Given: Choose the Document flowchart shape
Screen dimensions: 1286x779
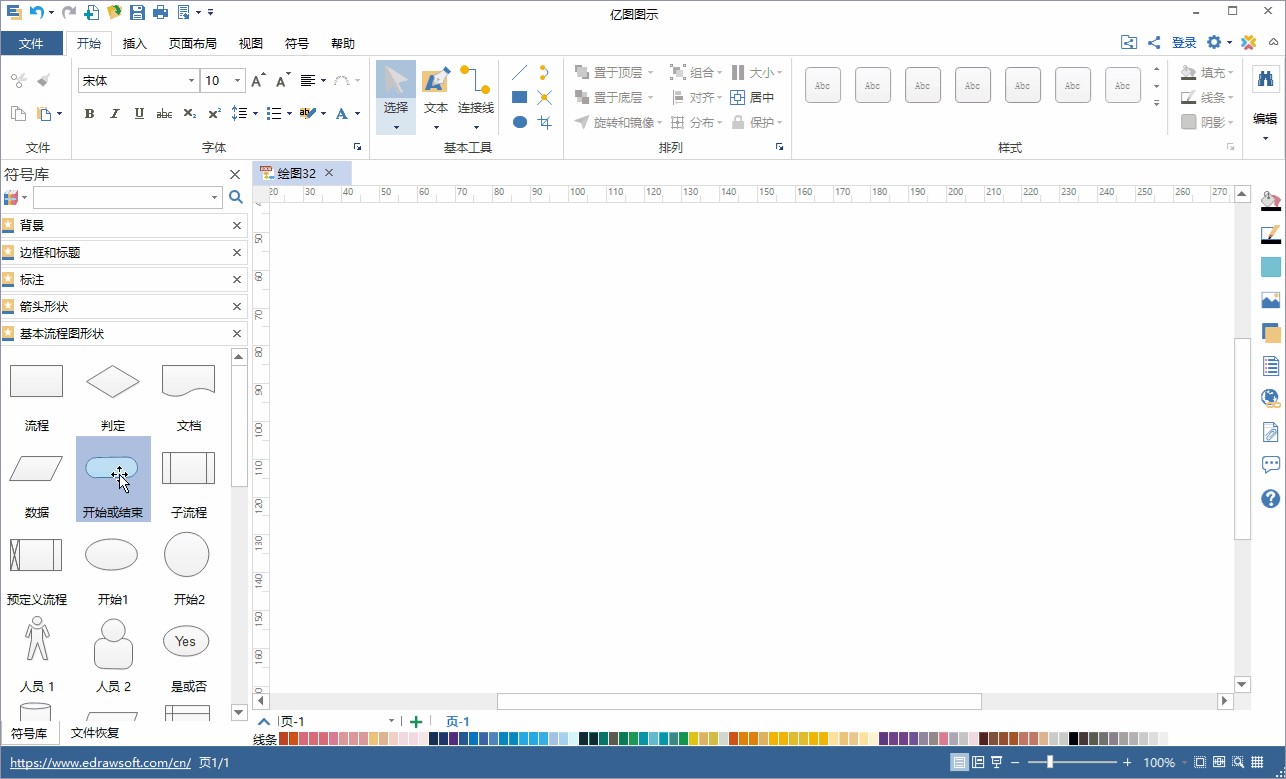Looking at the screenshot, I should tap(188, 382).
